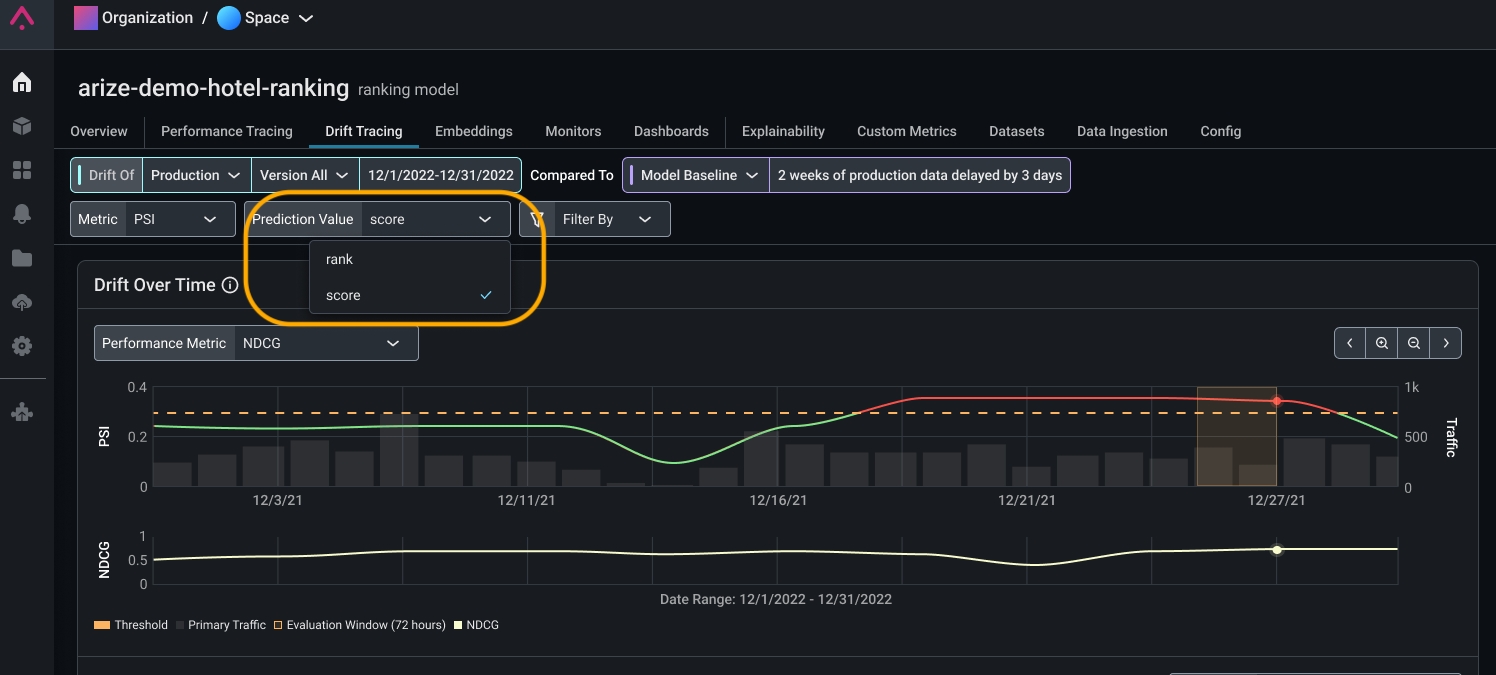
Task: Click the filter funnel icon
Action: [537, 219]
